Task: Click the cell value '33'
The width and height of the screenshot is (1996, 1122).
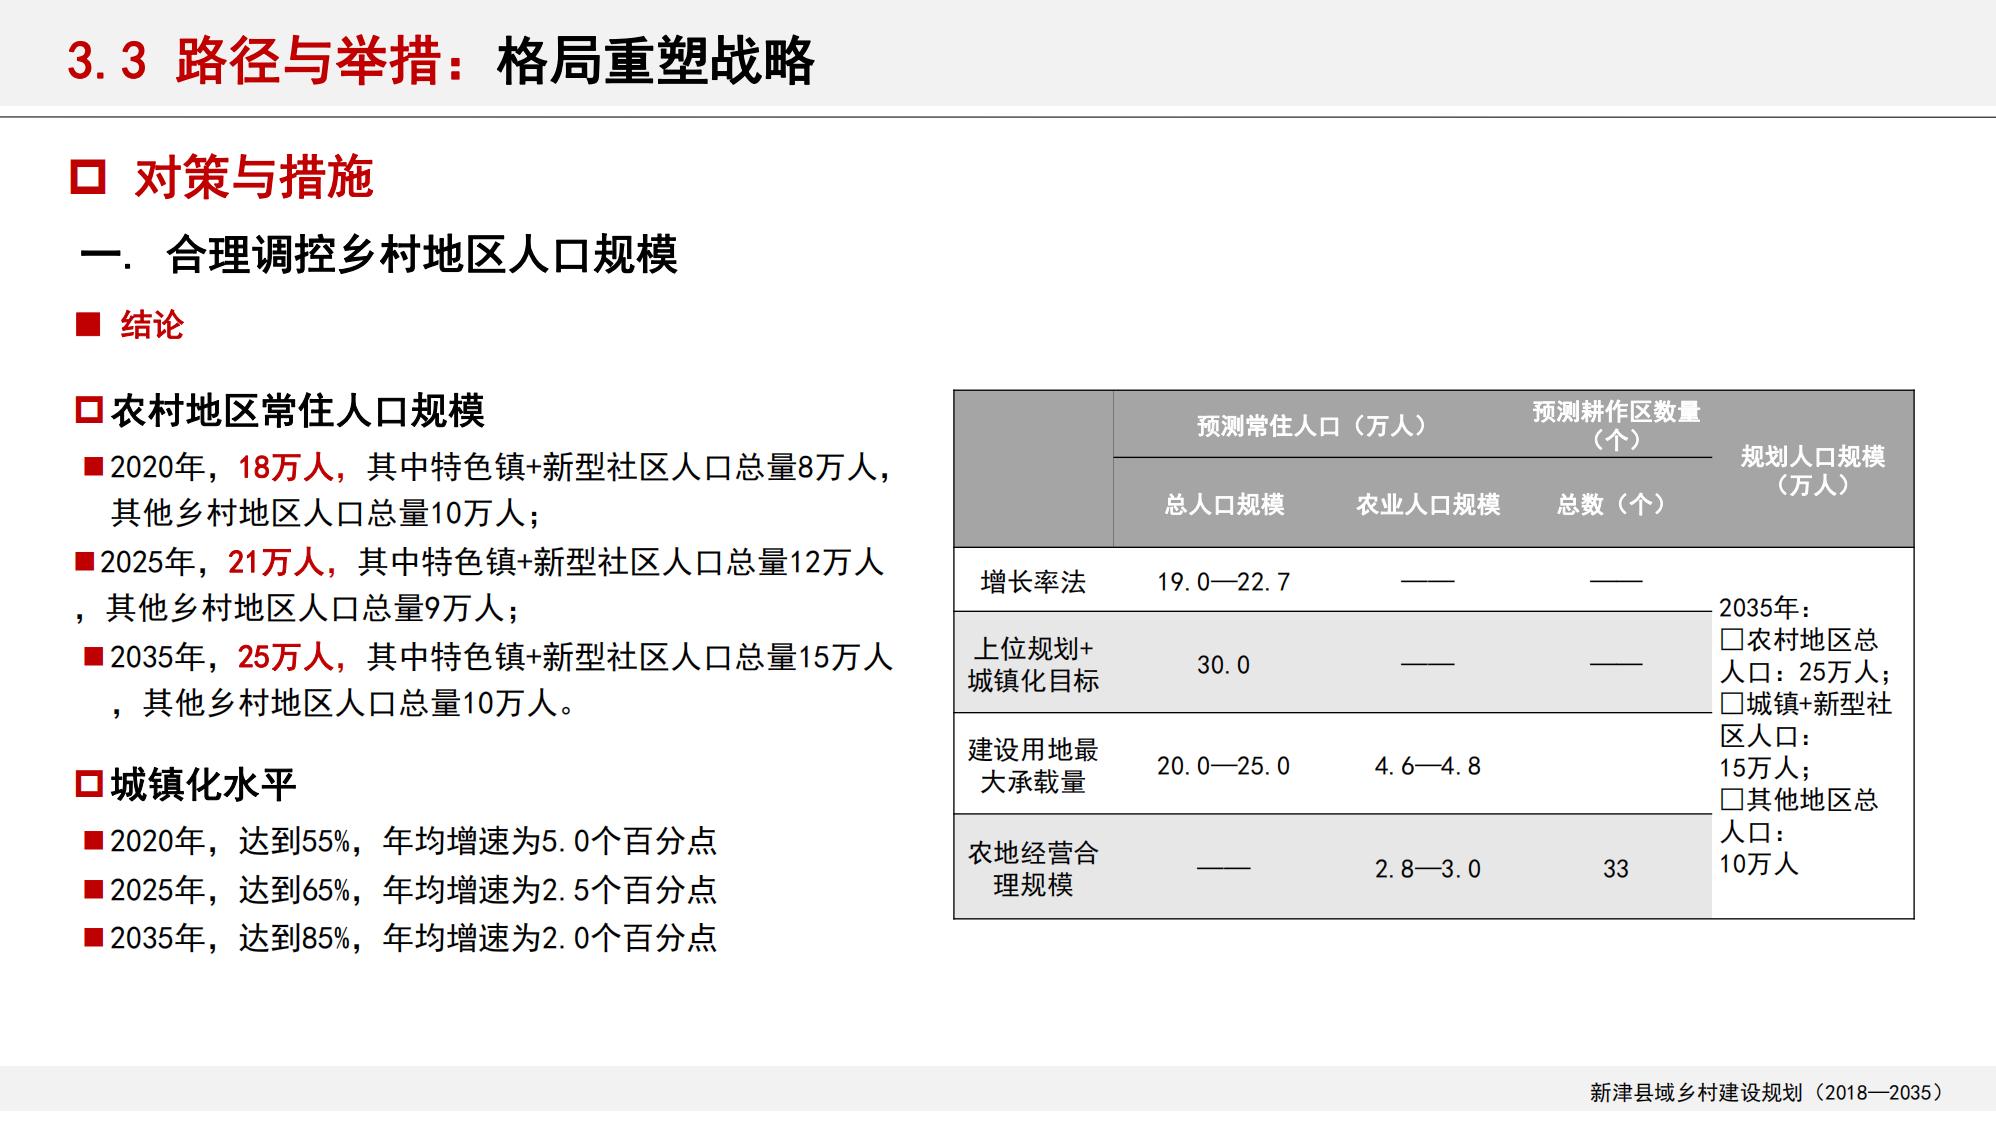Action: pos(1616,868)
